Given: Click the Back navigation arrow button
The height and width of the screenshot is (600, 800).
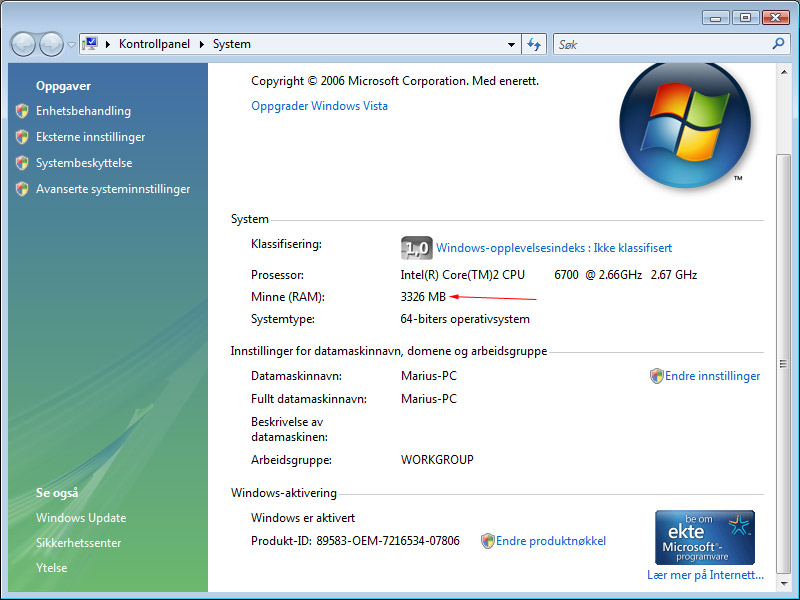Looking at the screenshot, I should tap(23, 44).
